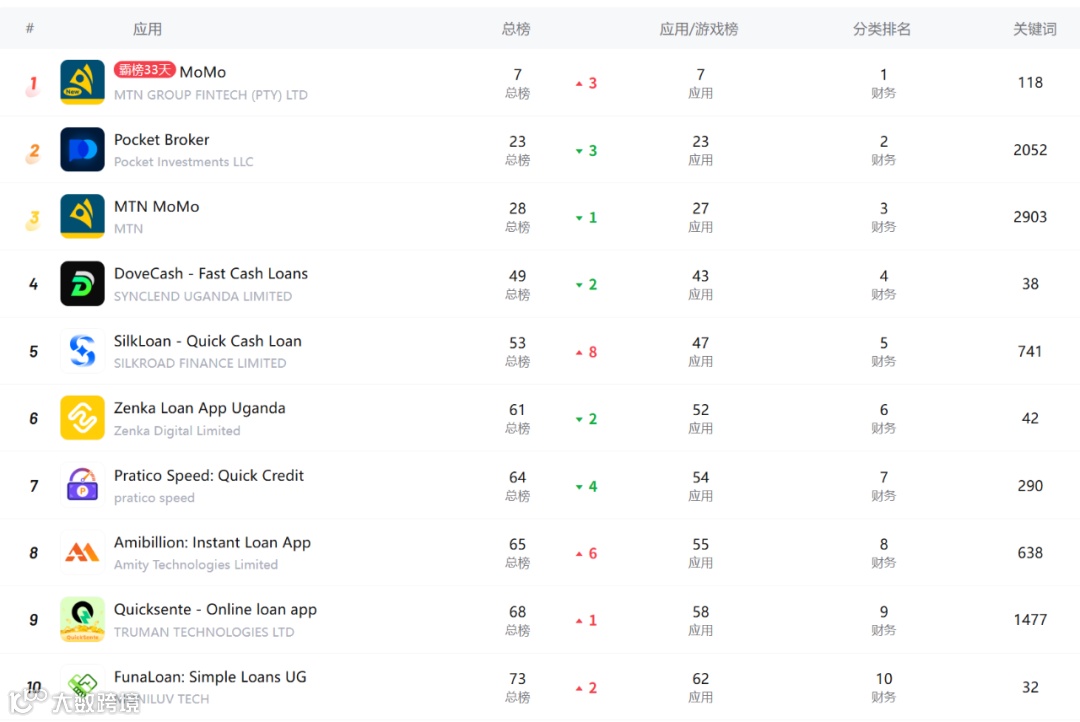Click the MTN MoMo title in row three
The width and height of the screenshot is (1080, 722).
[x=156, y=207]
